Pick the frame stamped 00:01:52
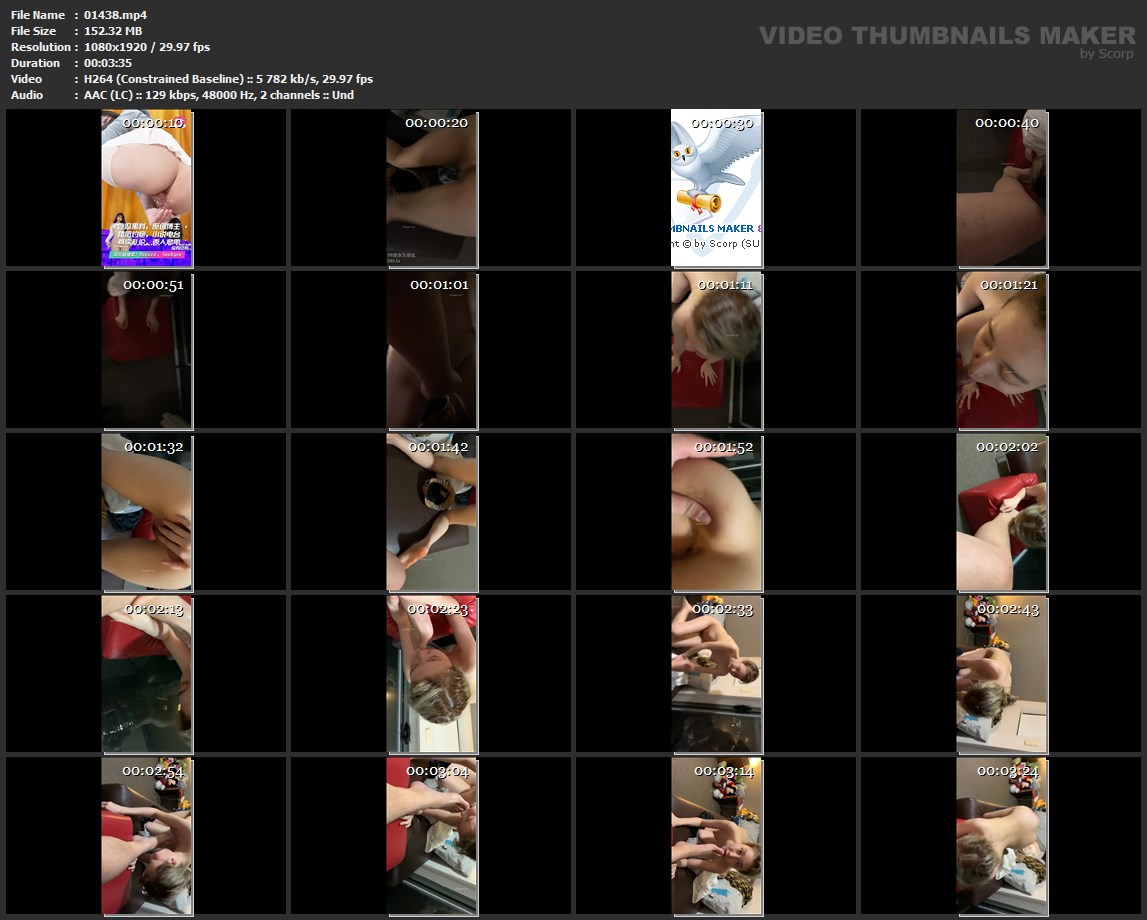The width and height of the screenshot is (1147, 920). [716, 512]
